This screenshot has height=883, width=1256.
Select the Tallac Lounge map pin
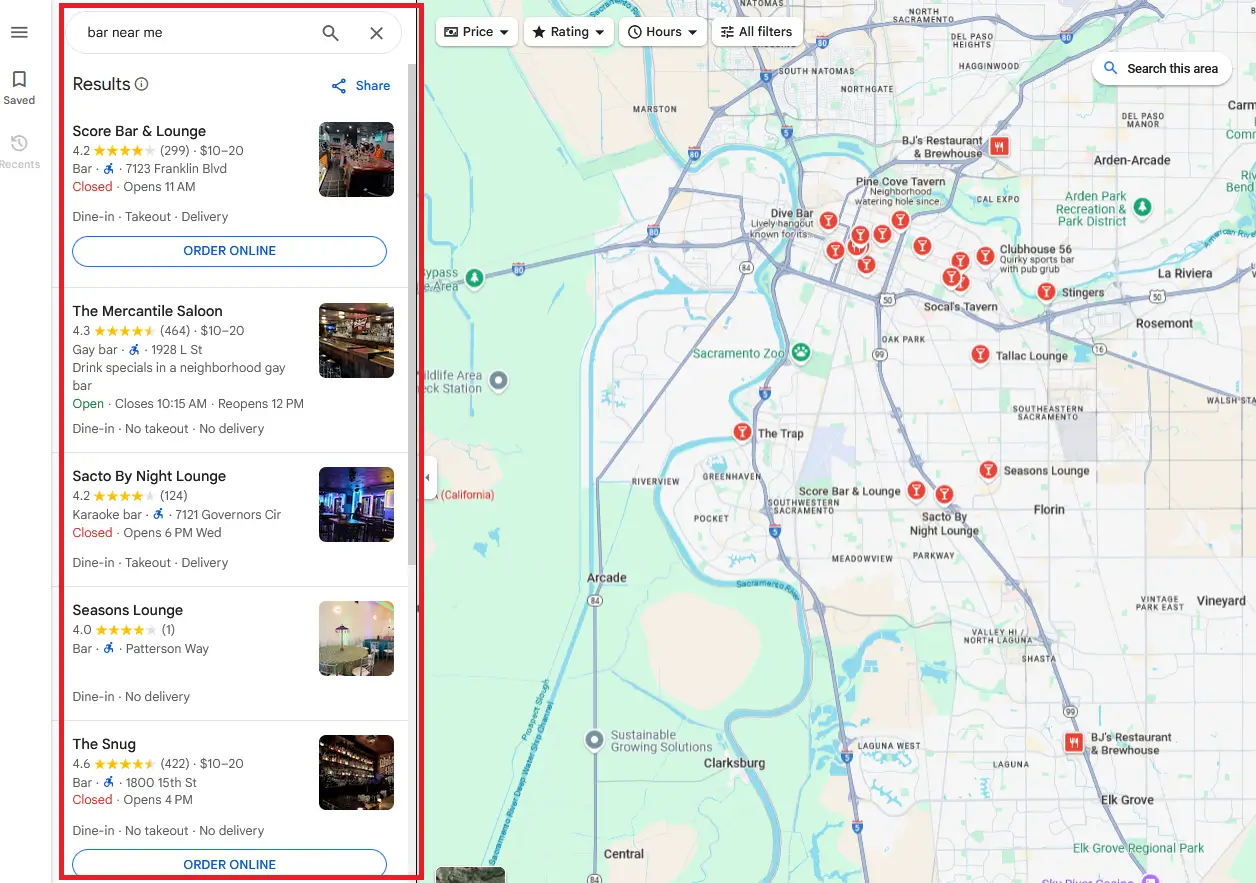(980, 354)
